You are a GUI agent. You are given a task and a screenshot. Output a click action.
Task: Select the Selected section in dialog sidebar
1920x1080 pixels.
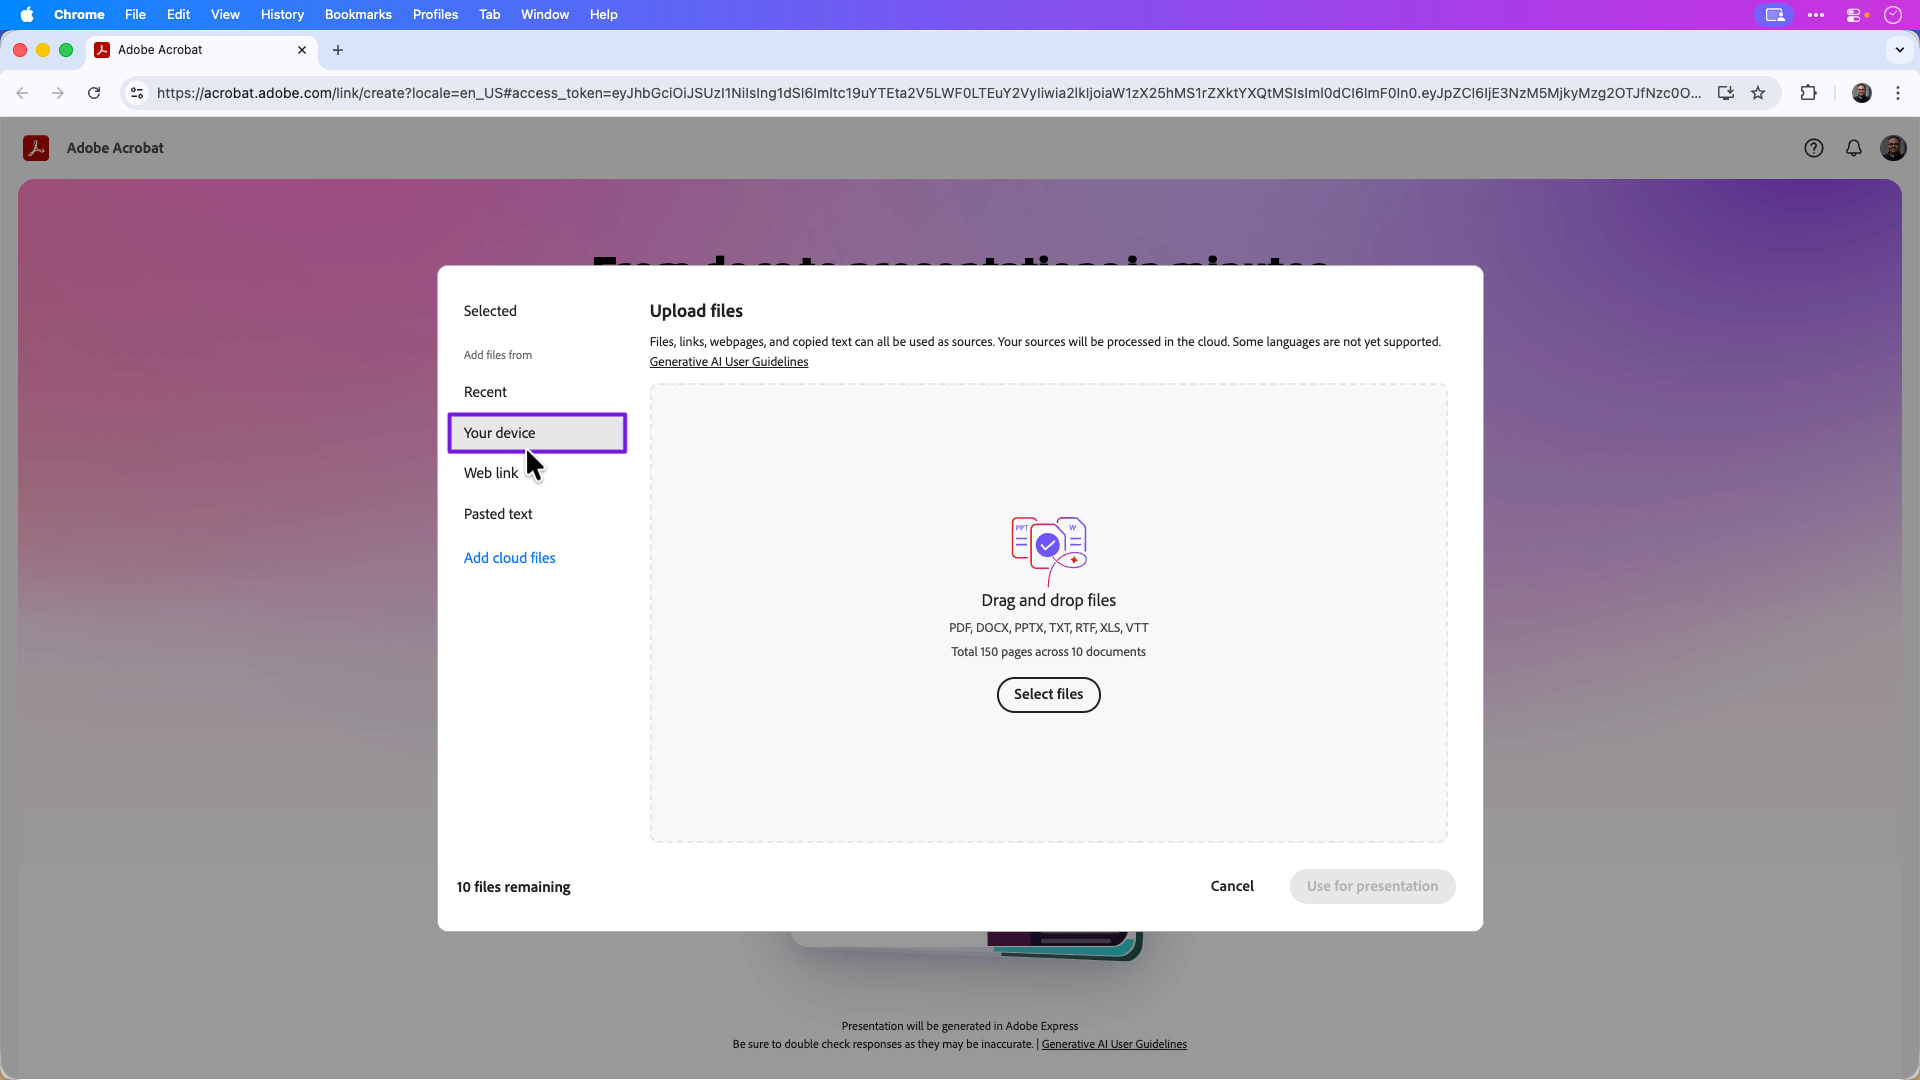coord(490,311)
